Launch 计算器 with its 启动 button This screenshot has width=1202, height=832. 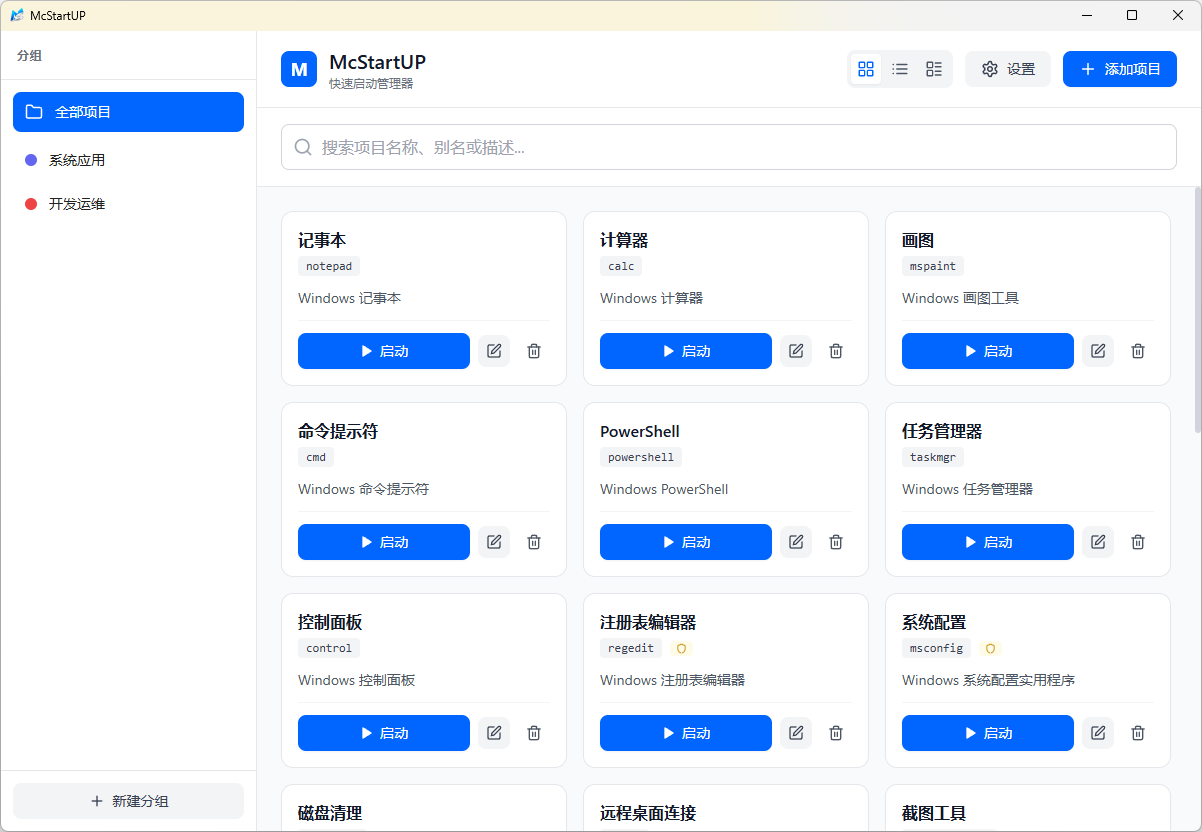[x=686, y=351]
